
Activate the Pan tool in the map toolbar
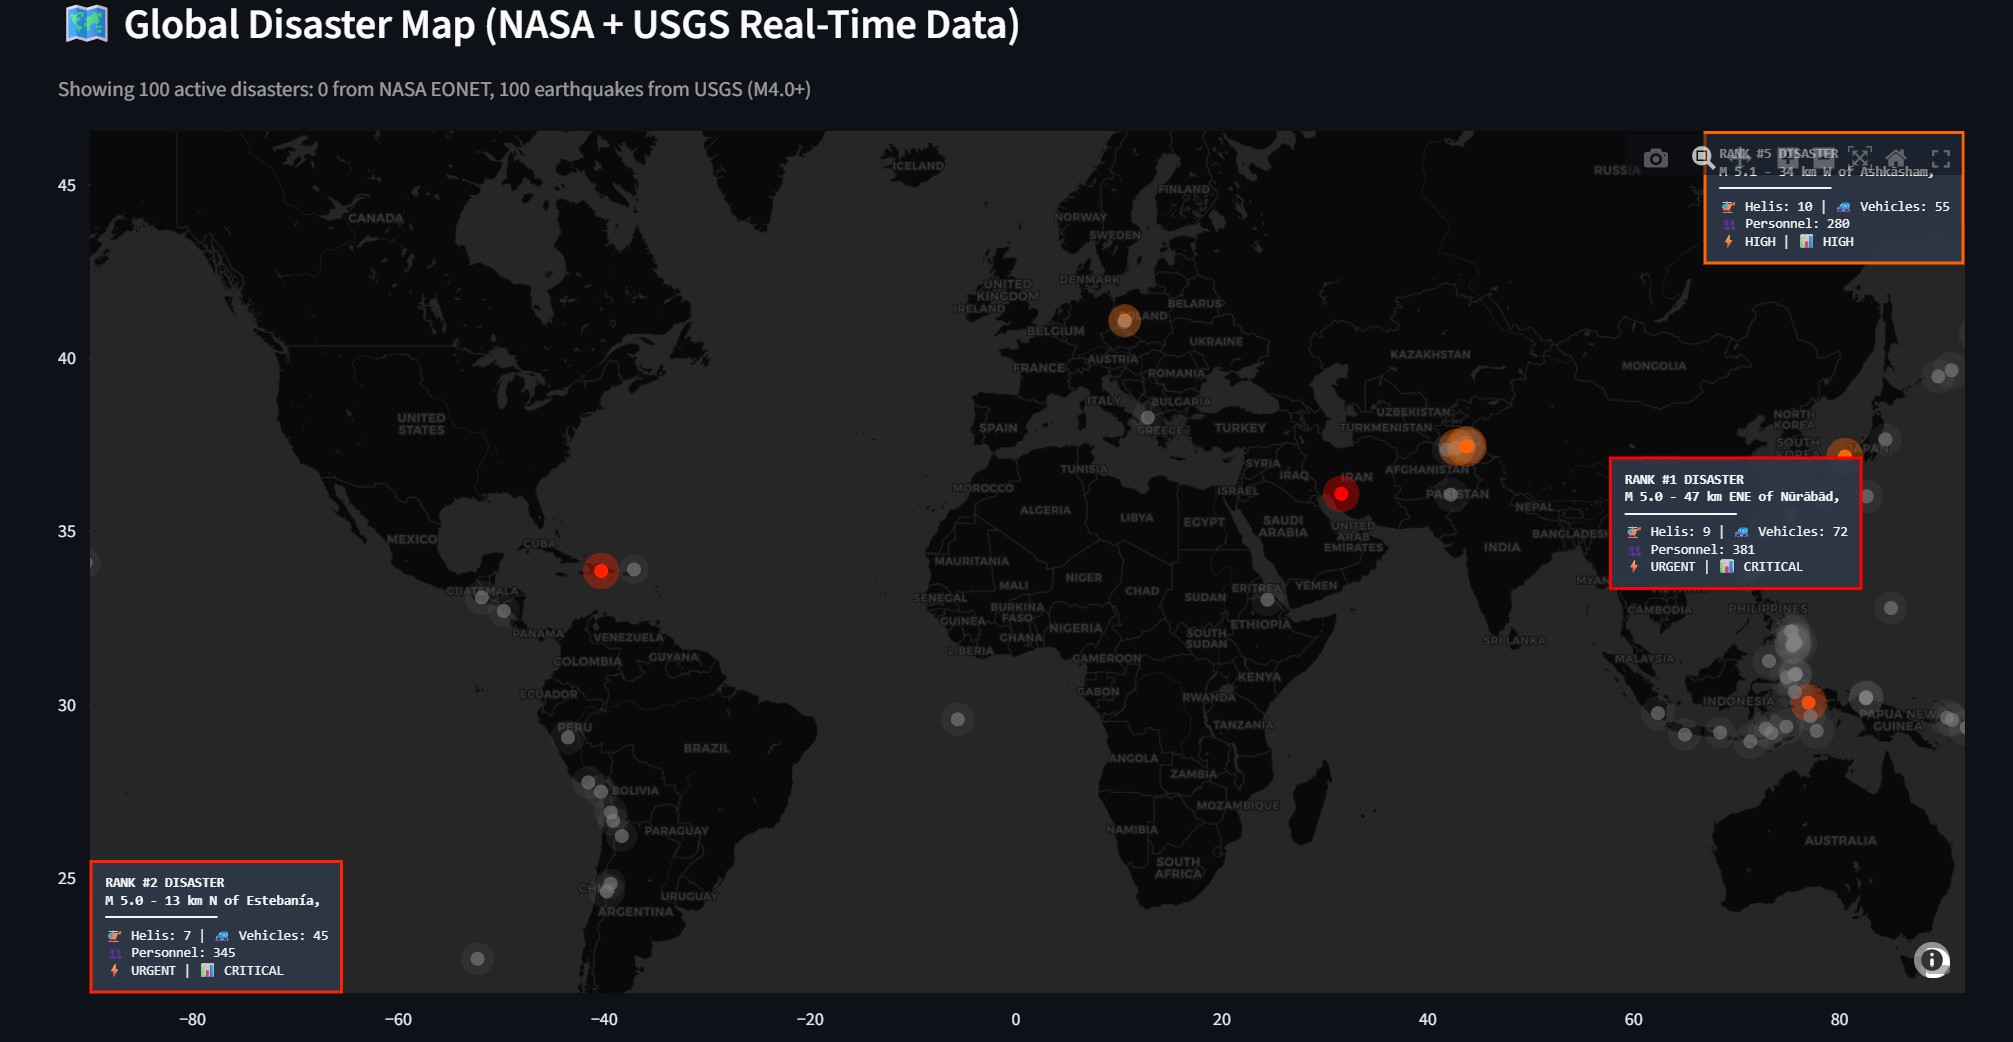(1740, 158)
